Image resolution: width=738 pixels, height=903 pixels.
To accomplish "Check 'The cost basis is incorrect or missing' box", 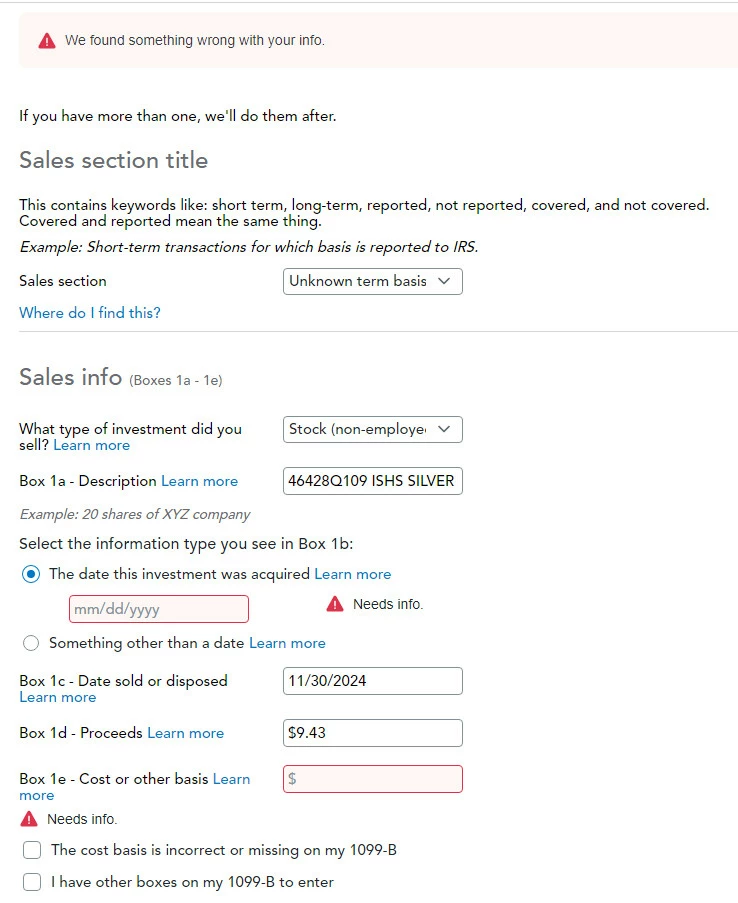I will (32, 850).
